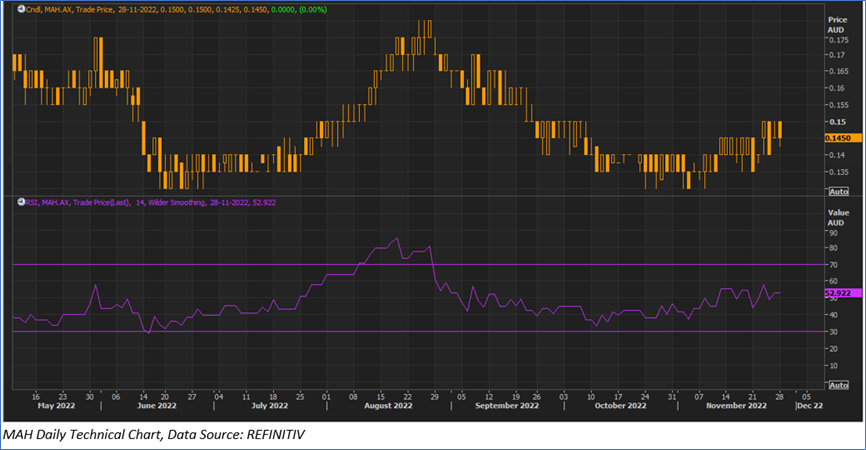Click the RSI series legend icon
The width and height of the screenshot is (866, 450).
point(21,202)
